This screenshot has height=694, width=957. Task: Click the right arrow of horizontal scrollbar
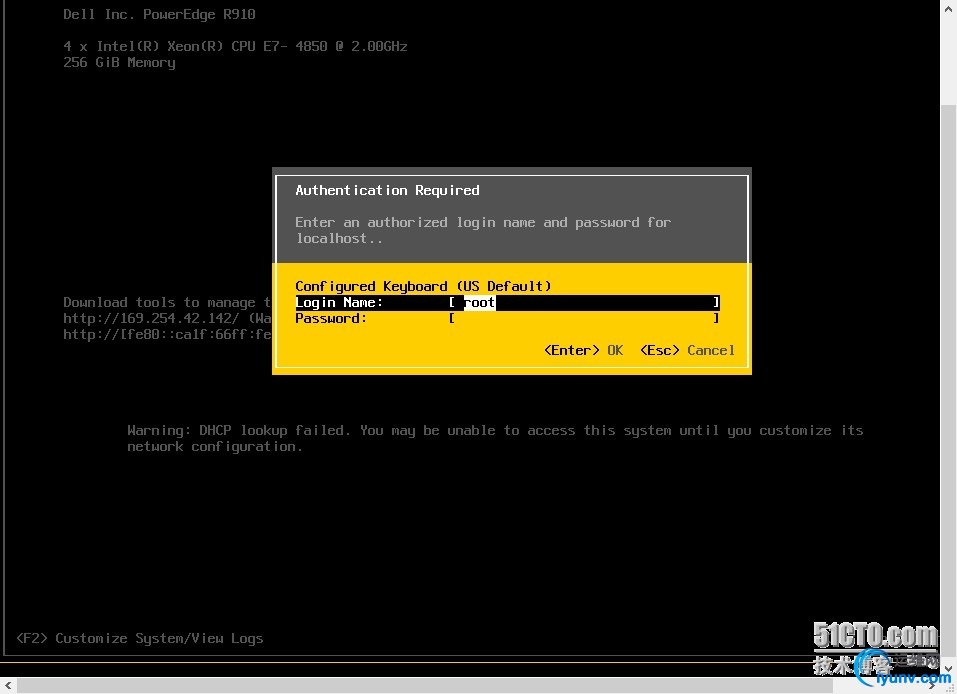click(931, 685)
